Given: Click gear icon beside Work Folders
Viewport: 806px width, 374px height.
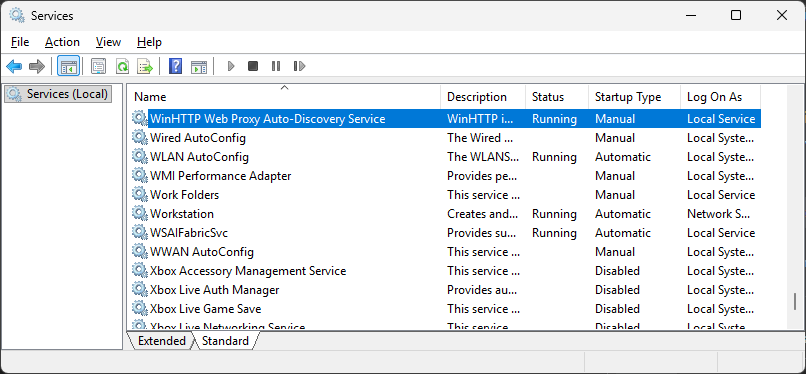Looking at the screenshot, I should point(139,194).
